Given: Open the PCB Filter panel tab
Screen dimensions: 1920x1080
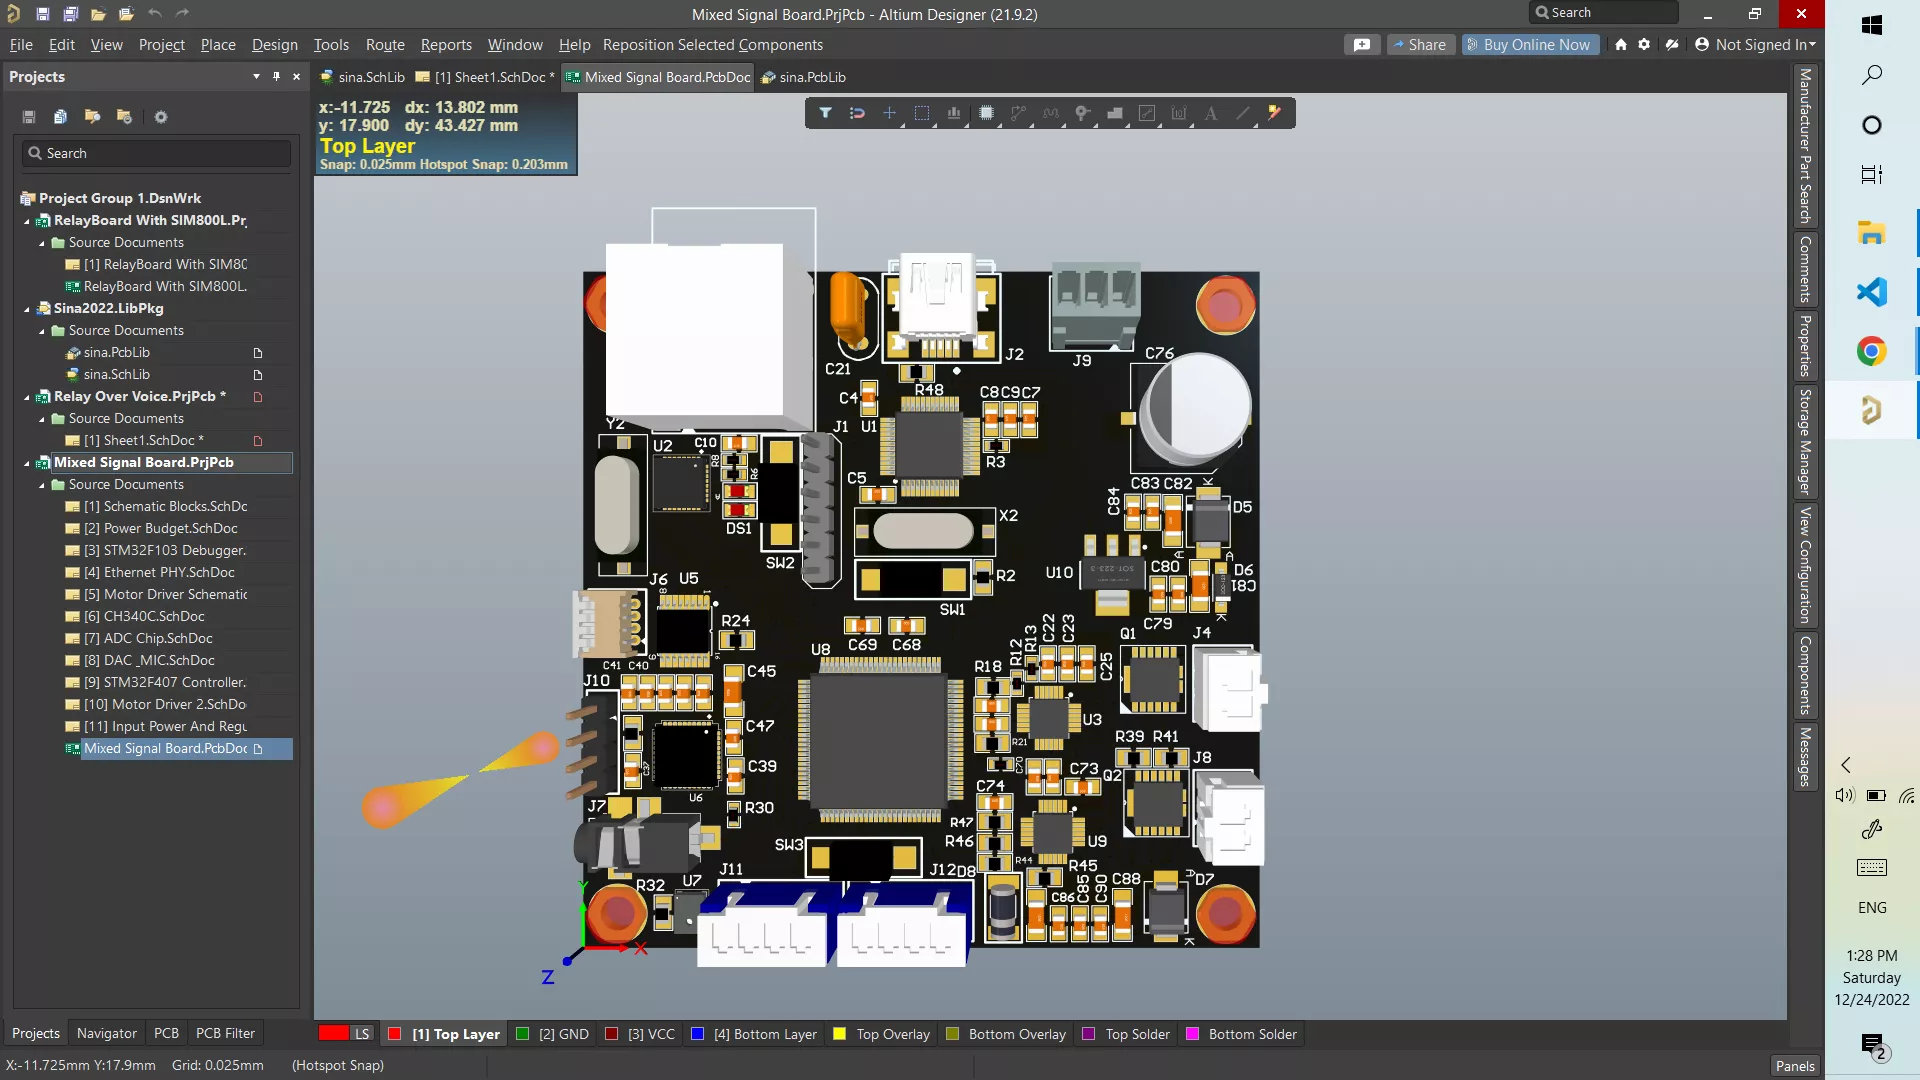Looking at the screenshot, I should coord(225,1034).
